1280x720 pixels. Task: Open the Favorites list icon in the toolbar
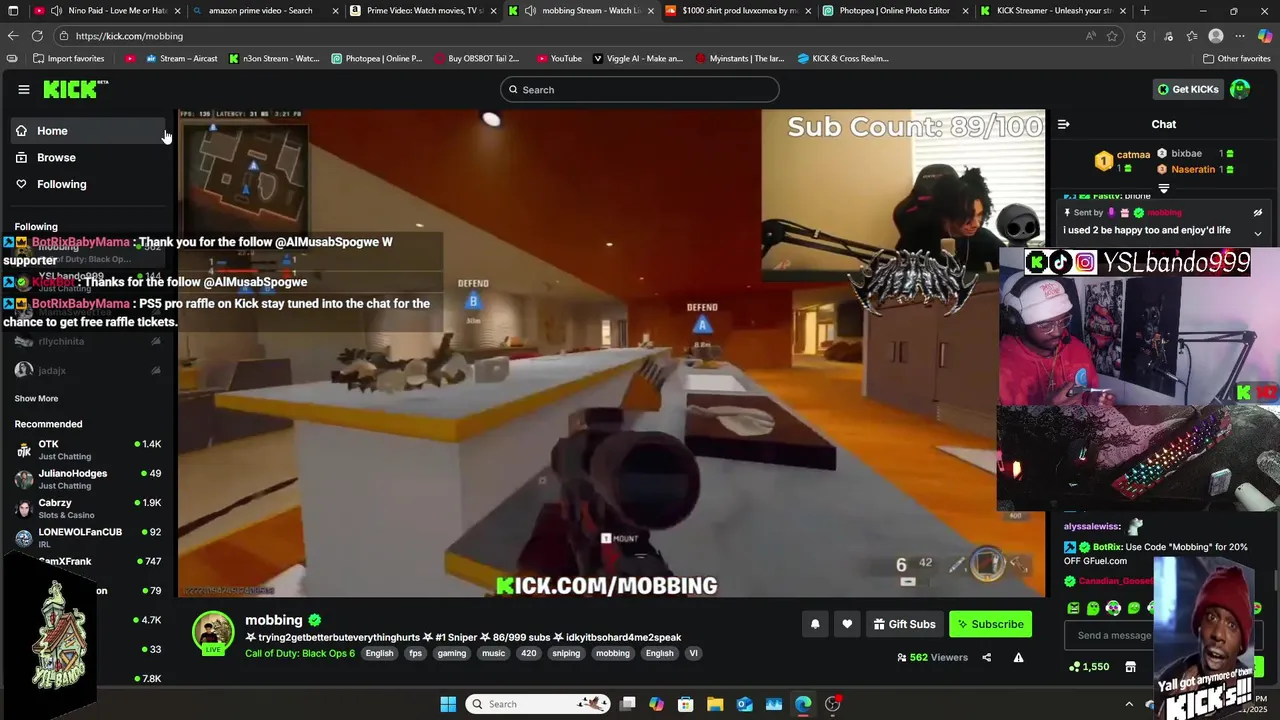[x=1191, y=36]
